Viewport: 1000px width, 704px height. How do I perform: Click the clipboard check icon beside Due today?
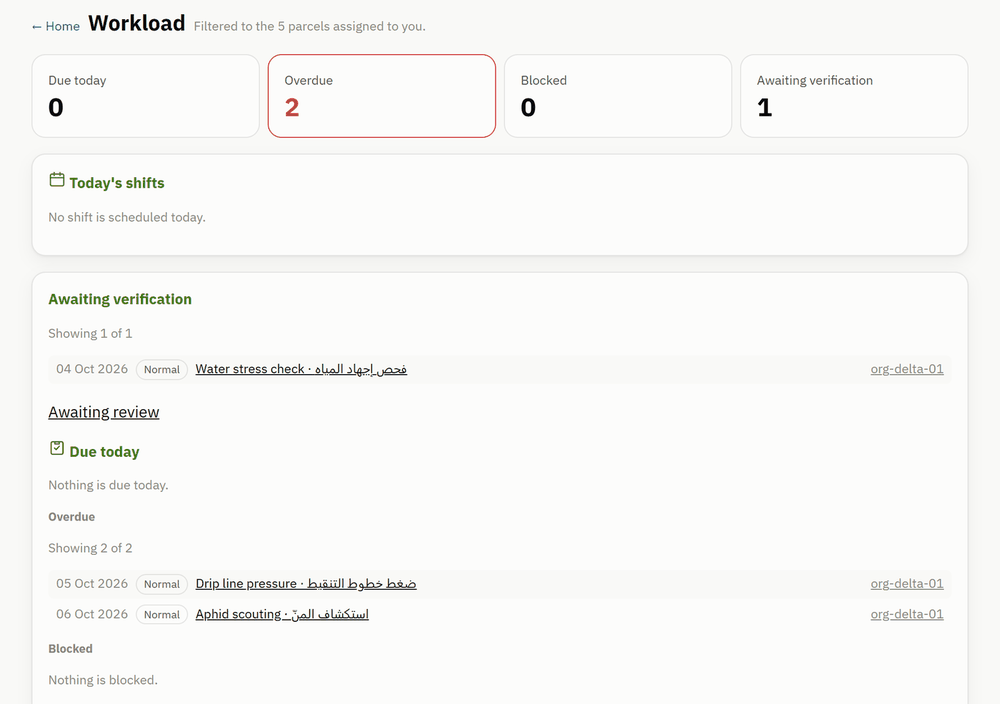tap(57, 448)
